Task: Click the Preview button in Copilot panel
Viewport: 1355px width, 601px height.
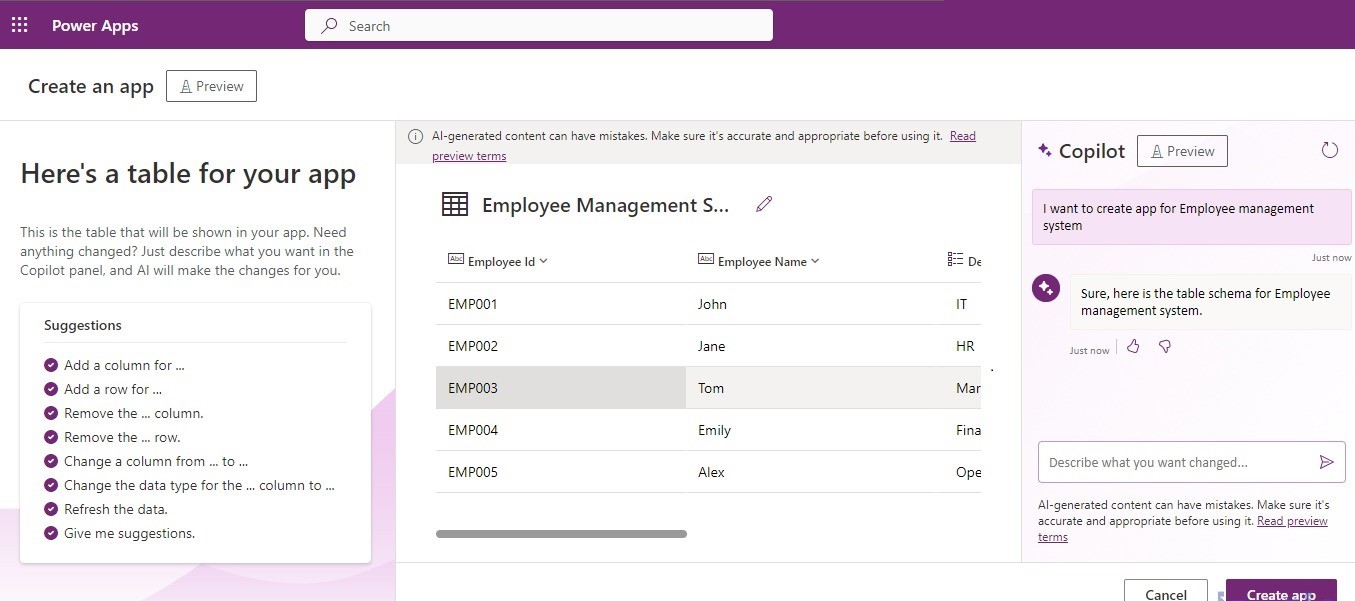Action: 1182,151
